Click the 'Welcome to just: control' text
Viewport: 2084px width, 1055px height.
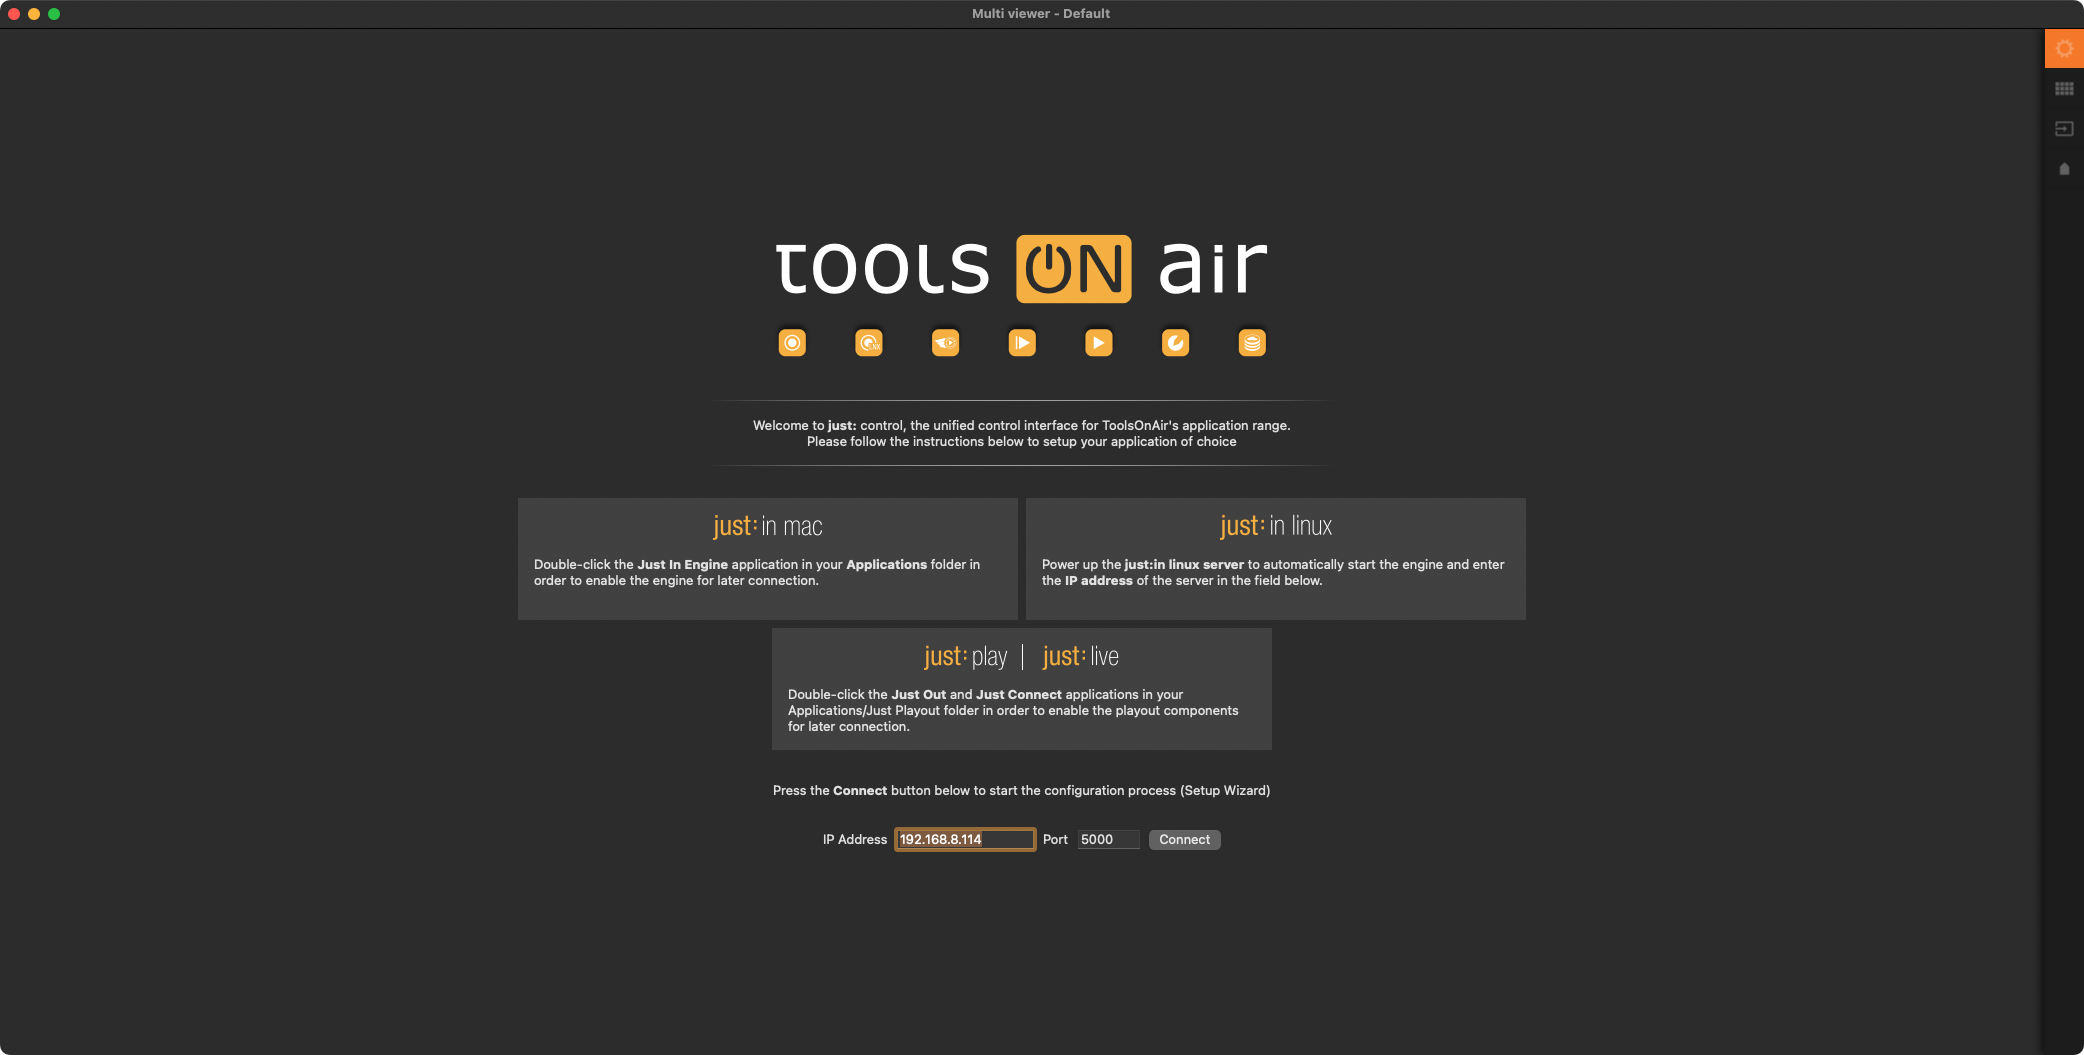tap(1022, 426)
